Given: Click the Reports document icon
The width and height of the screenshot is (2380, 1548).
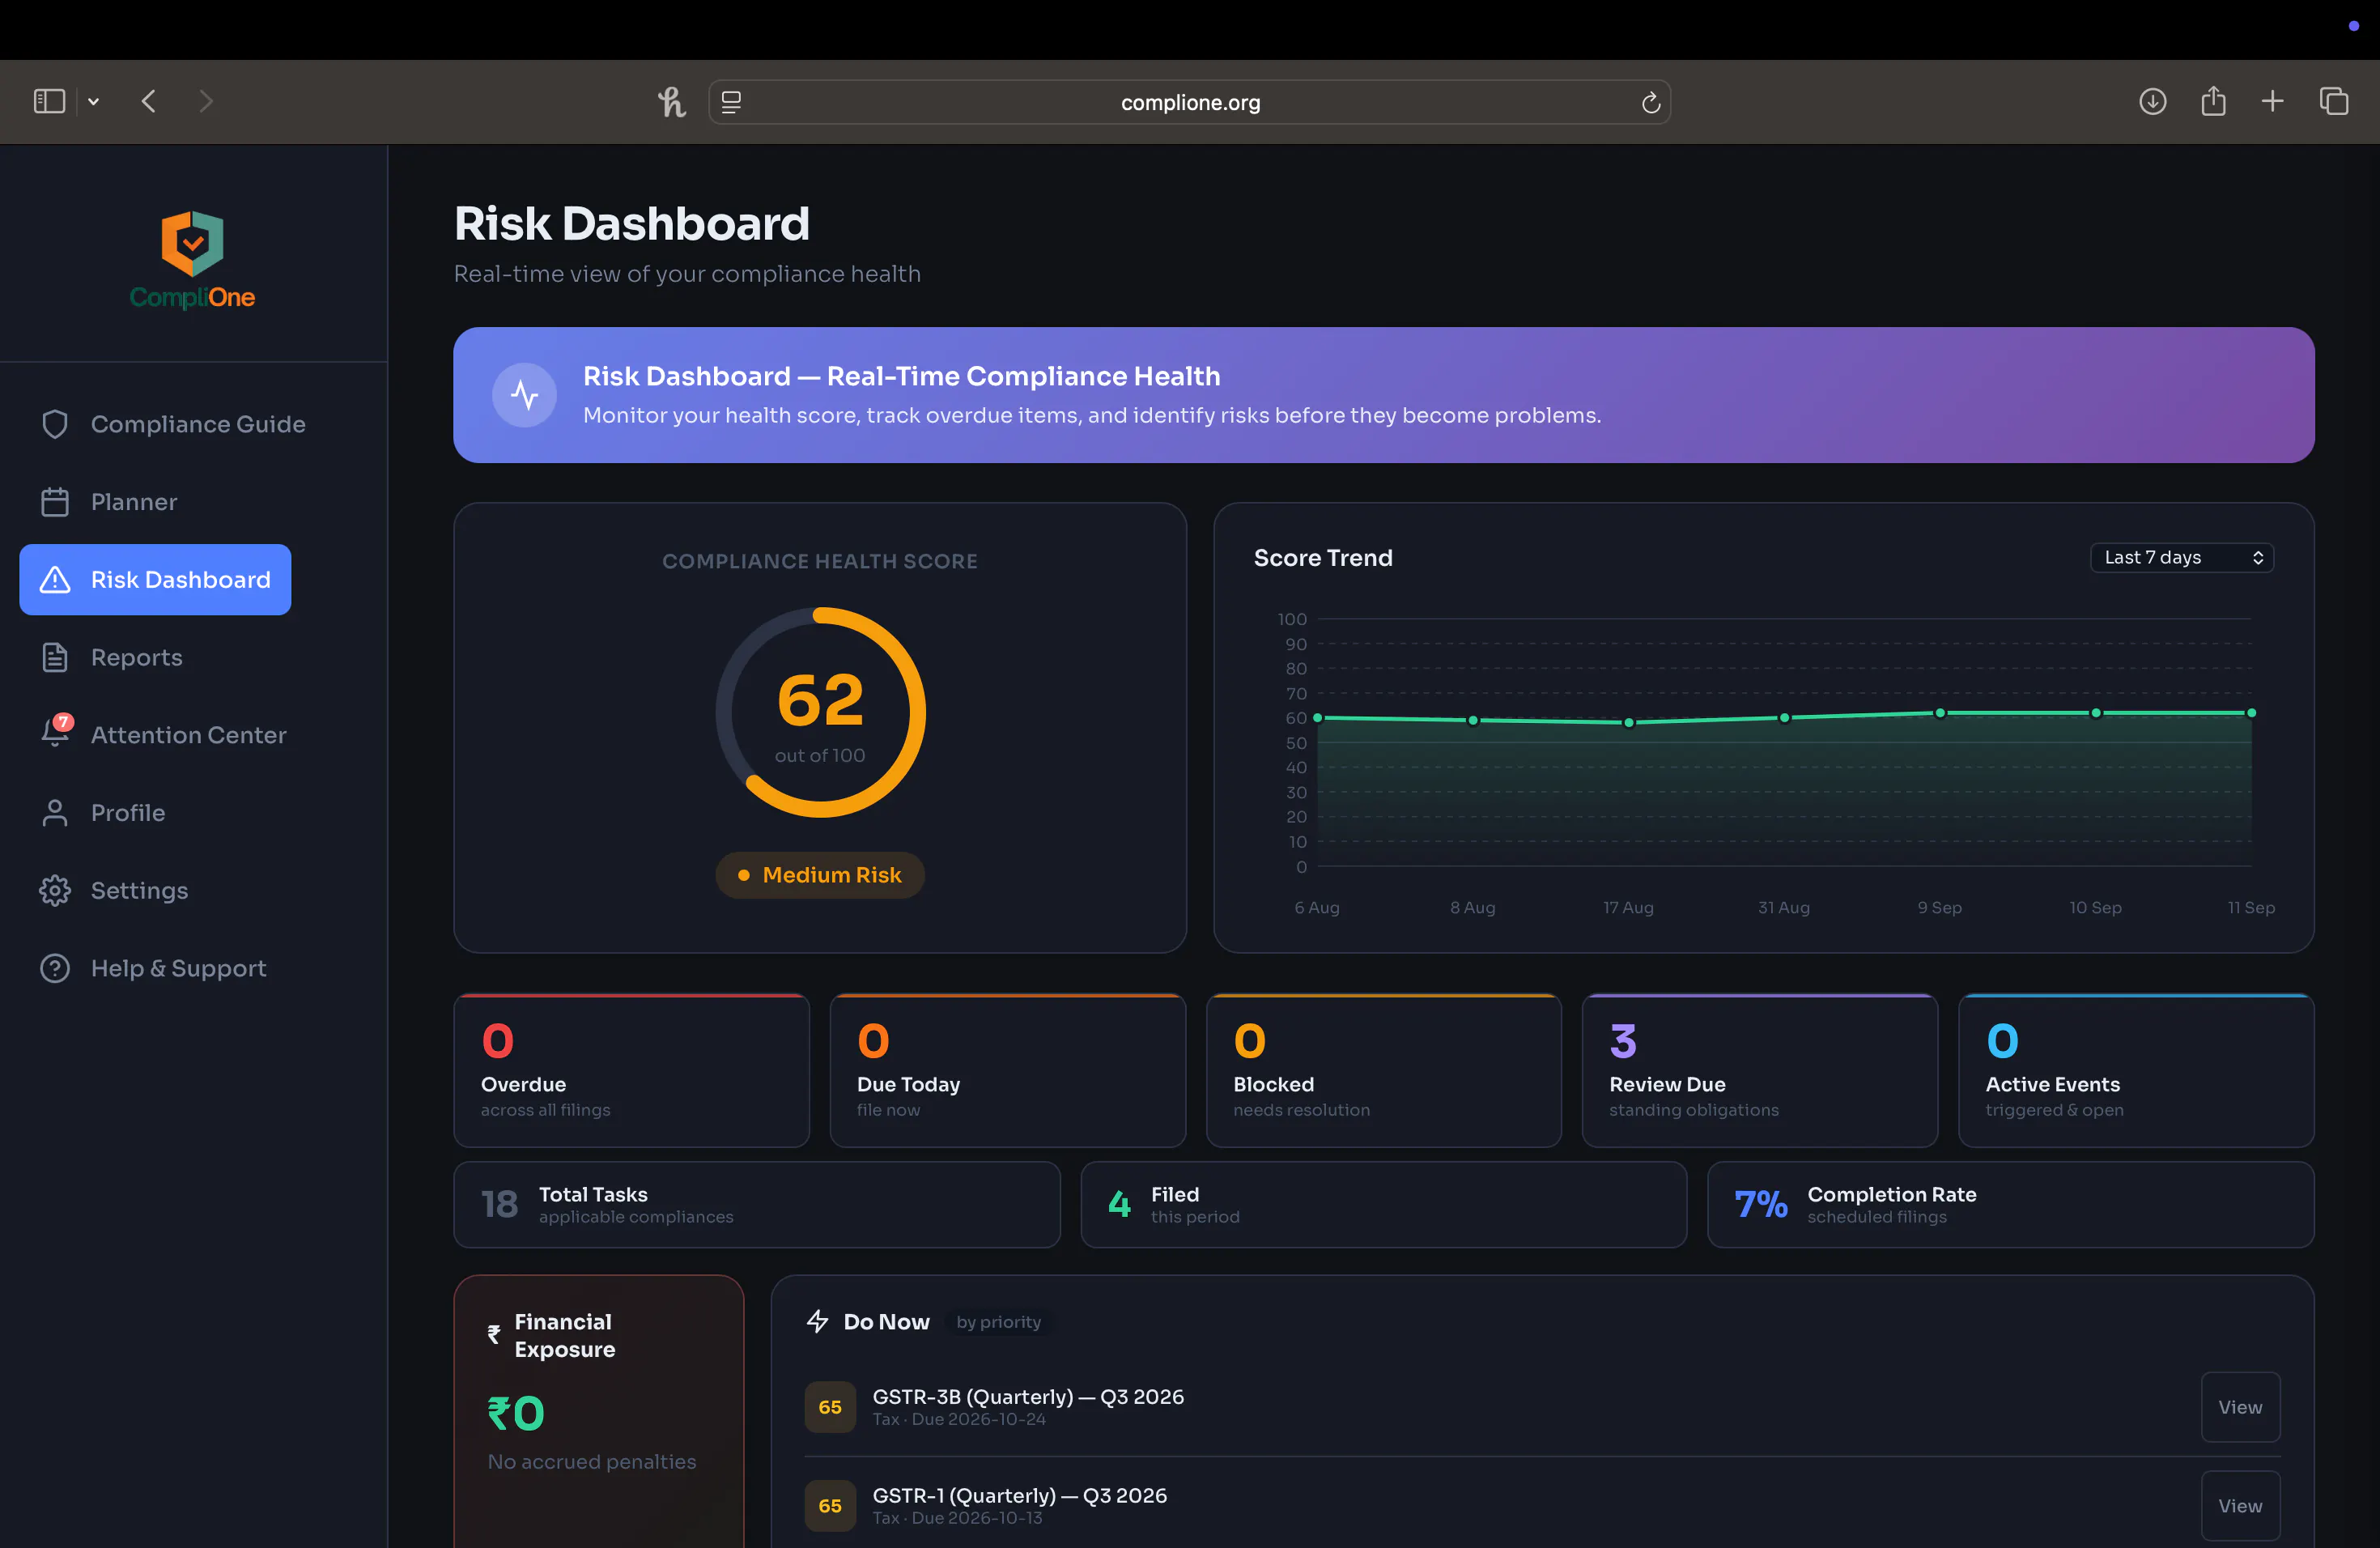Looking at the screenshot, I should pyautogui.click(x=55, y=658).
